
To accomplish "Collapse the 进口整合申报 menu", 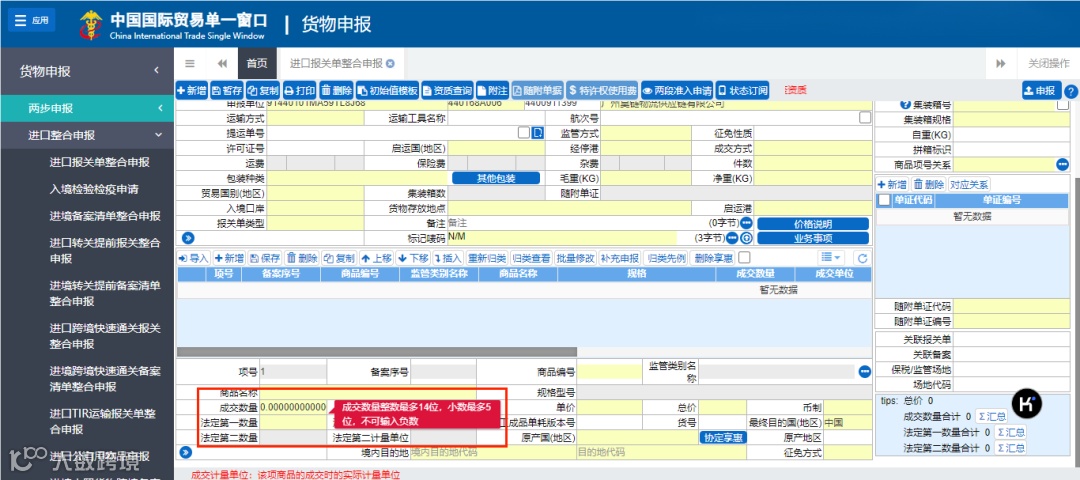I will click(x=87, y=135).
